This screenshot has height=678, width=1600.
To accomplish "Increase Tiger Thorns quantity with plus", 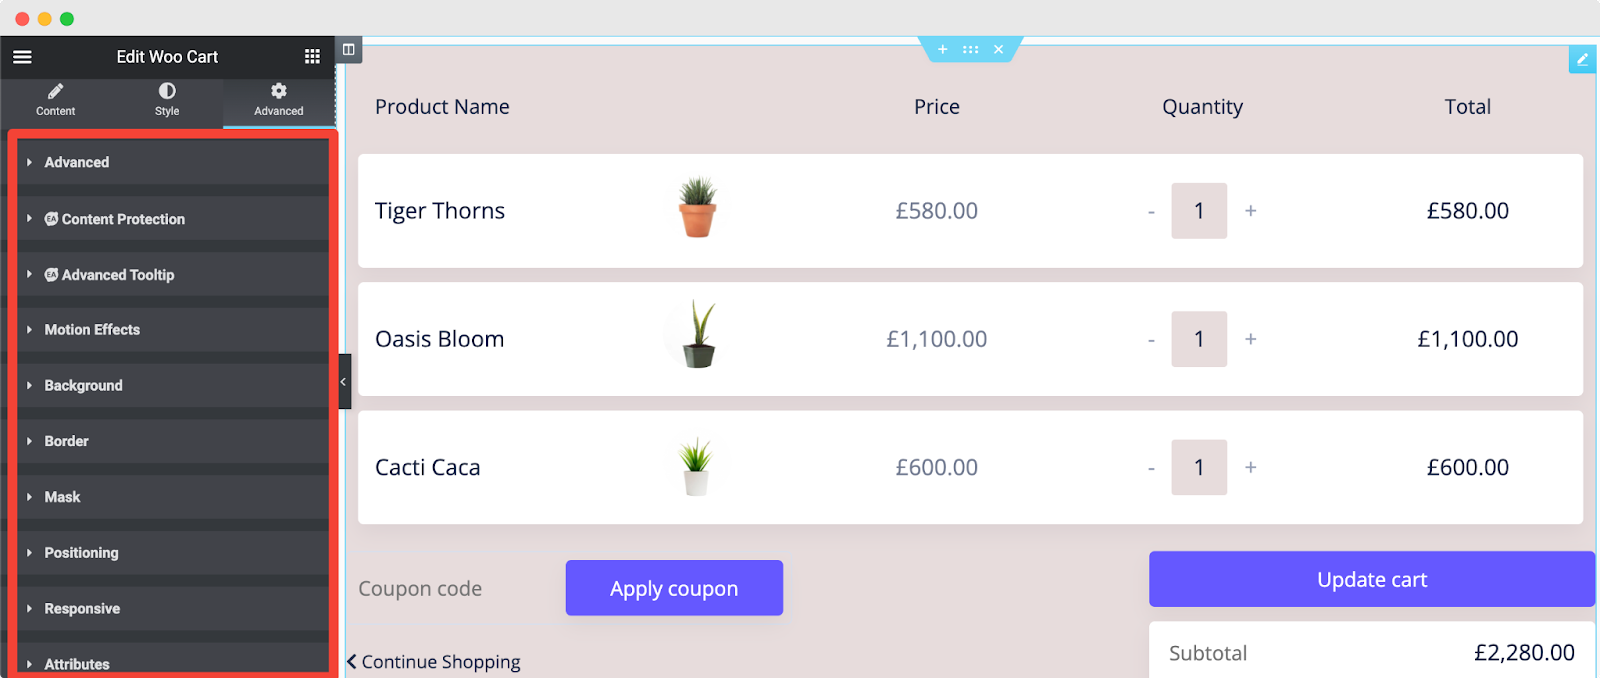I will [x=1250, y=211].
